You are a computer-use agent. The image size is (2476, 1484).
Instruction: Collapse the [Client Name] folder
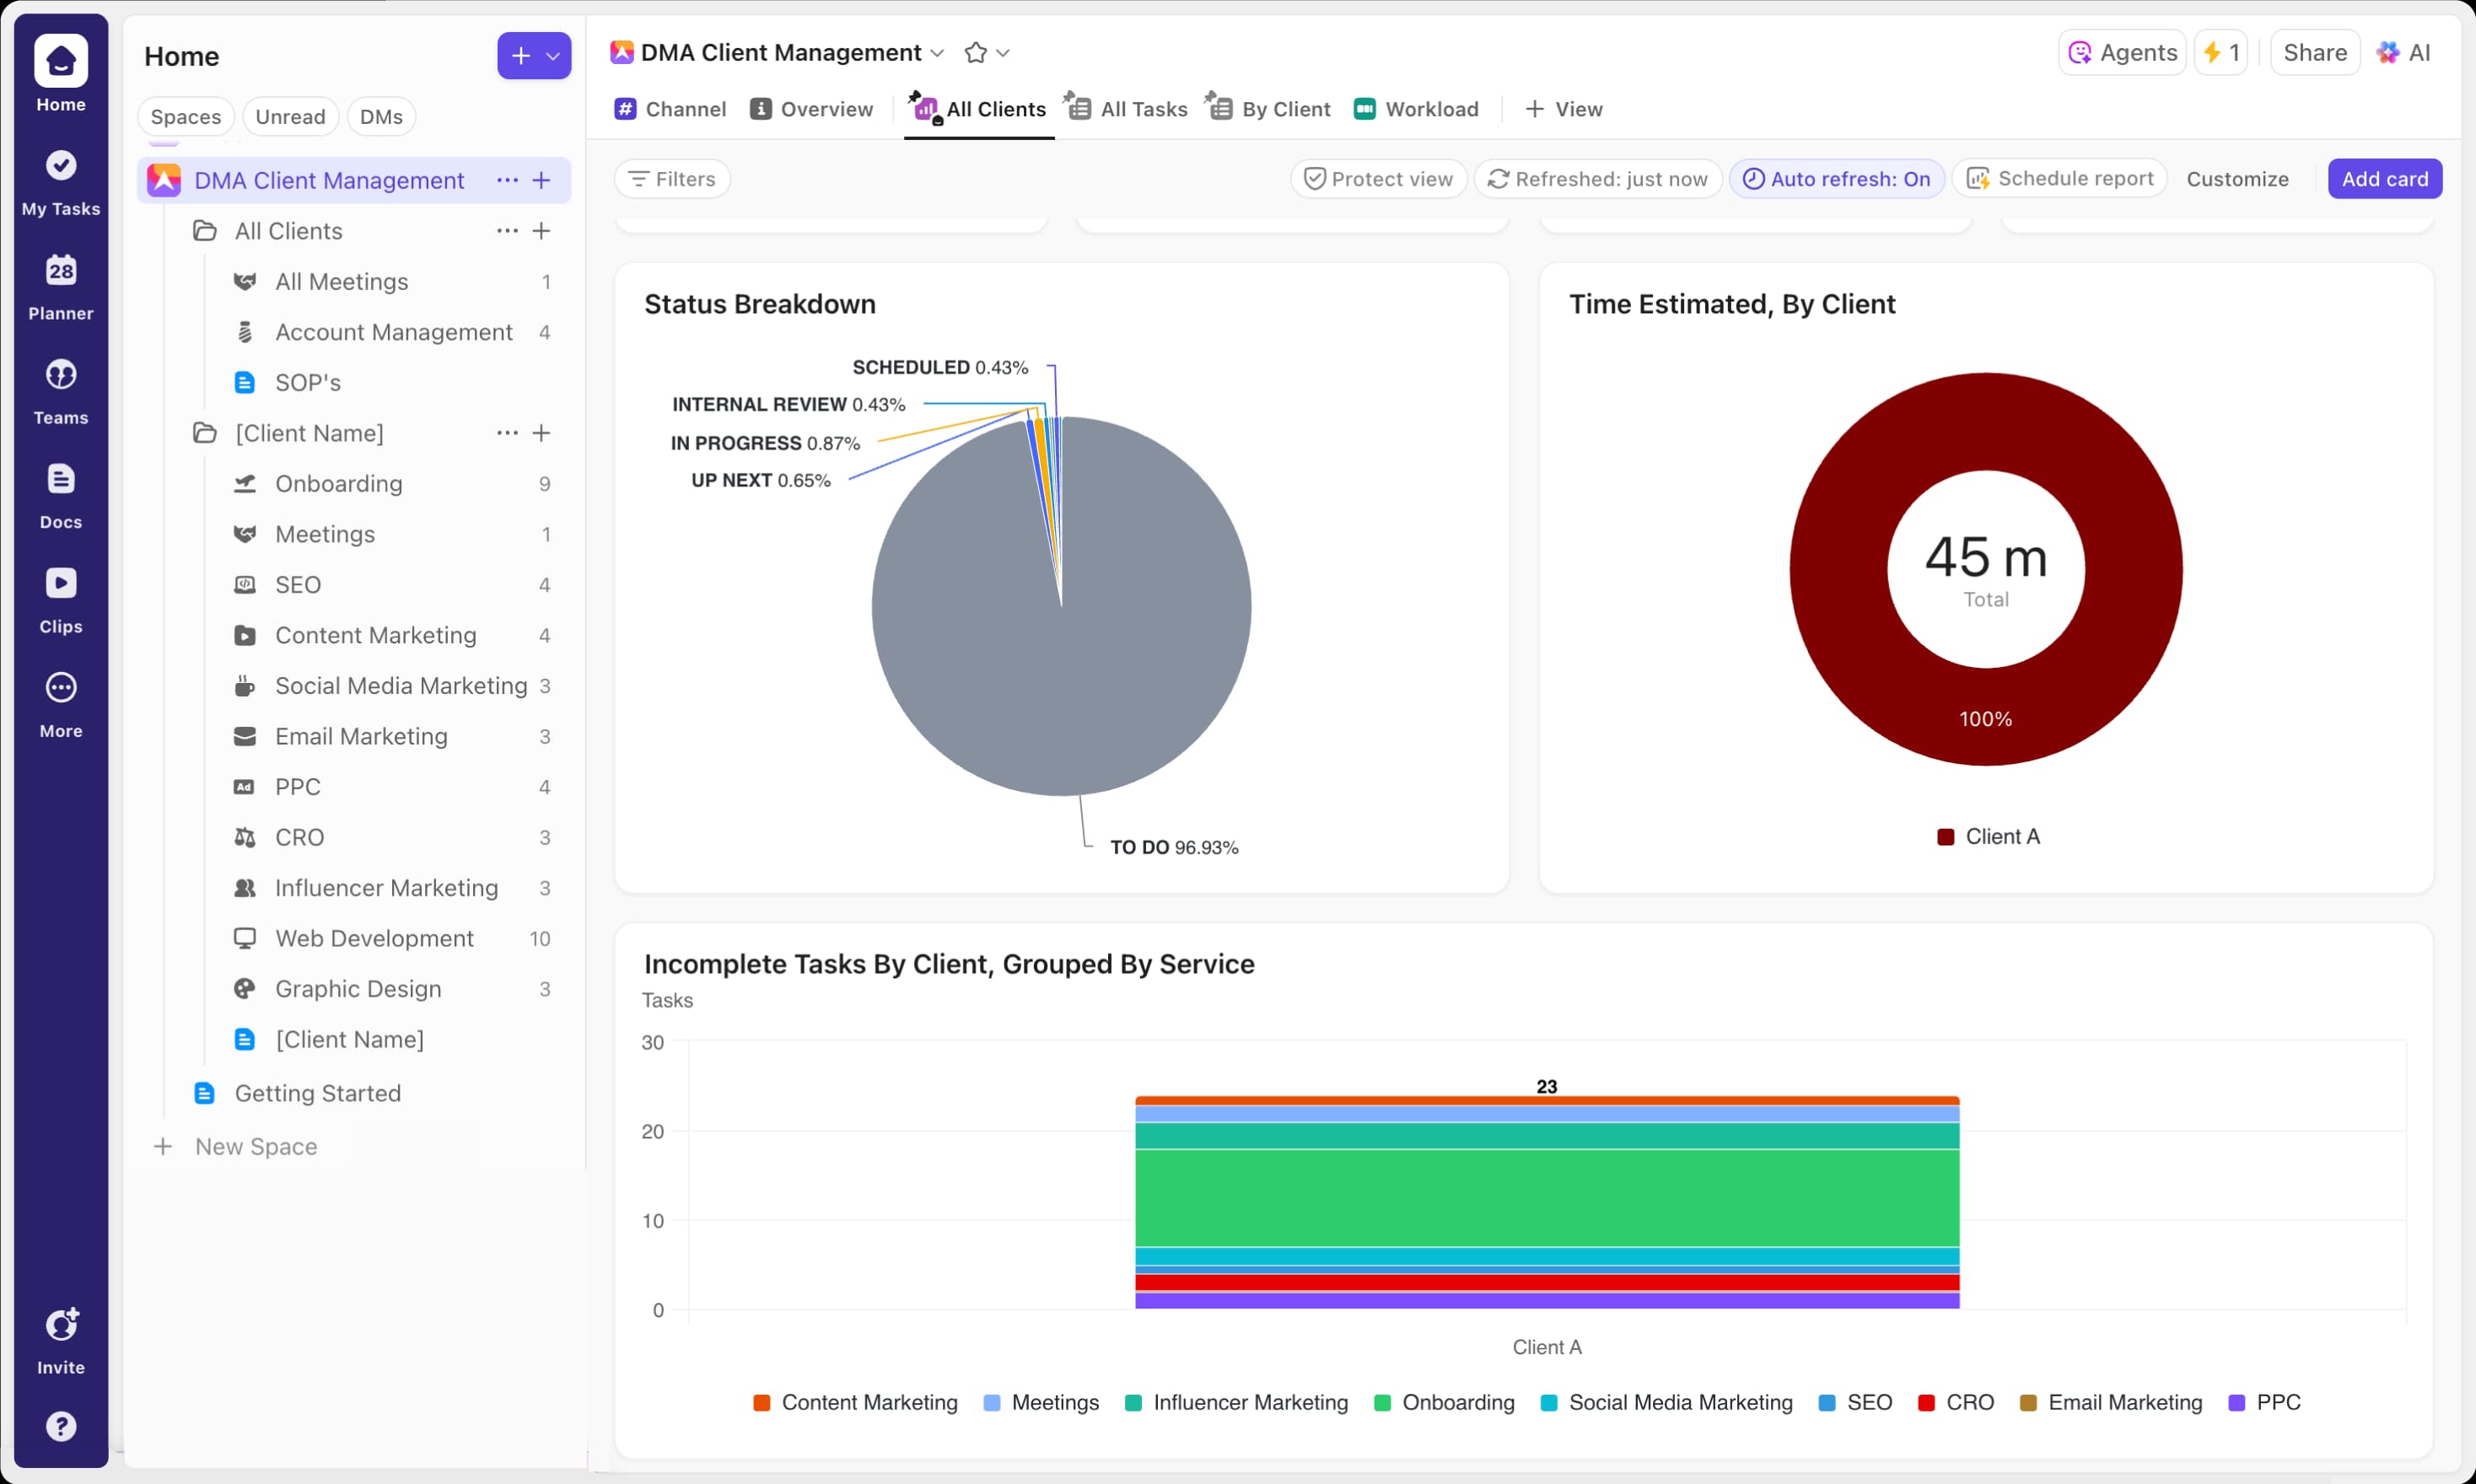coord(204,433)
